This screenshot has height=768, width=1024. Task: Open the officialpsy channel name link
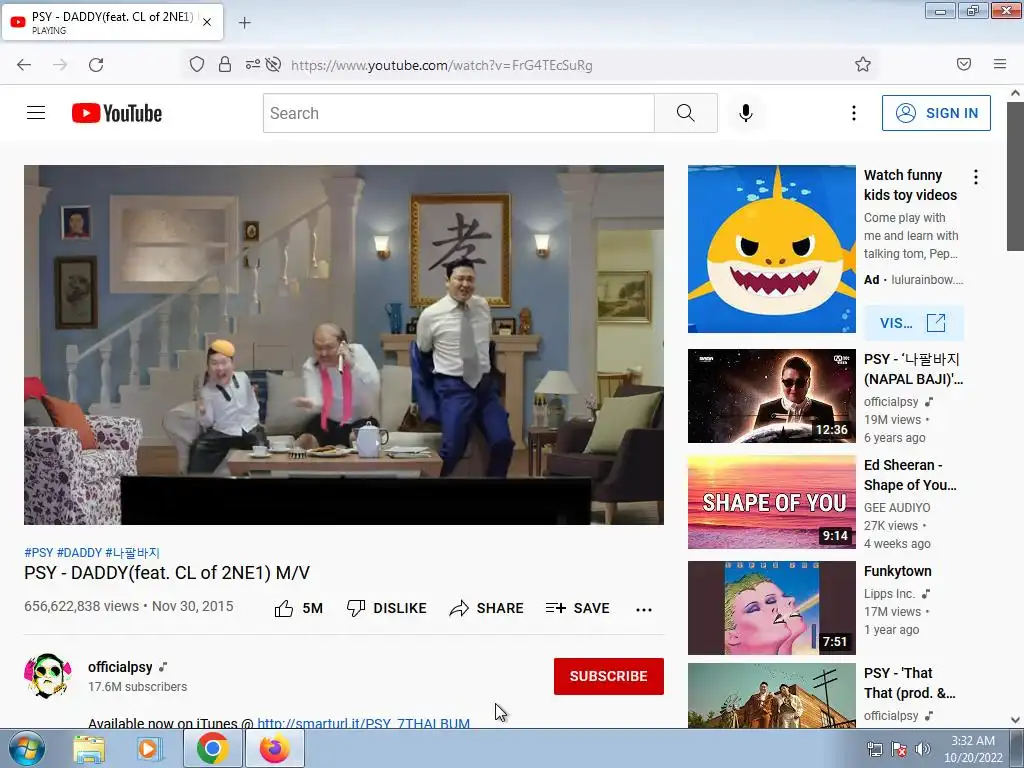pos(120,667)
